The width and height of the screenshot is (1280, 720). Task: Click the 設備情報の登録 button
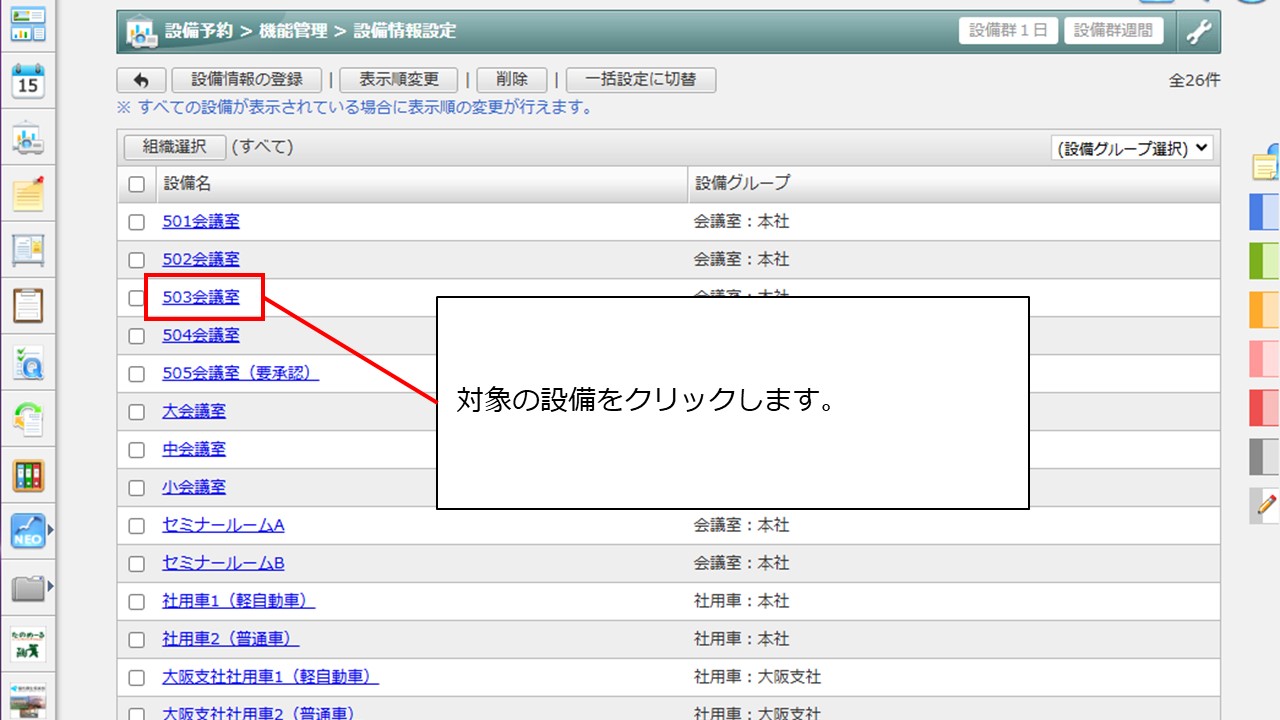pos(247,80)
